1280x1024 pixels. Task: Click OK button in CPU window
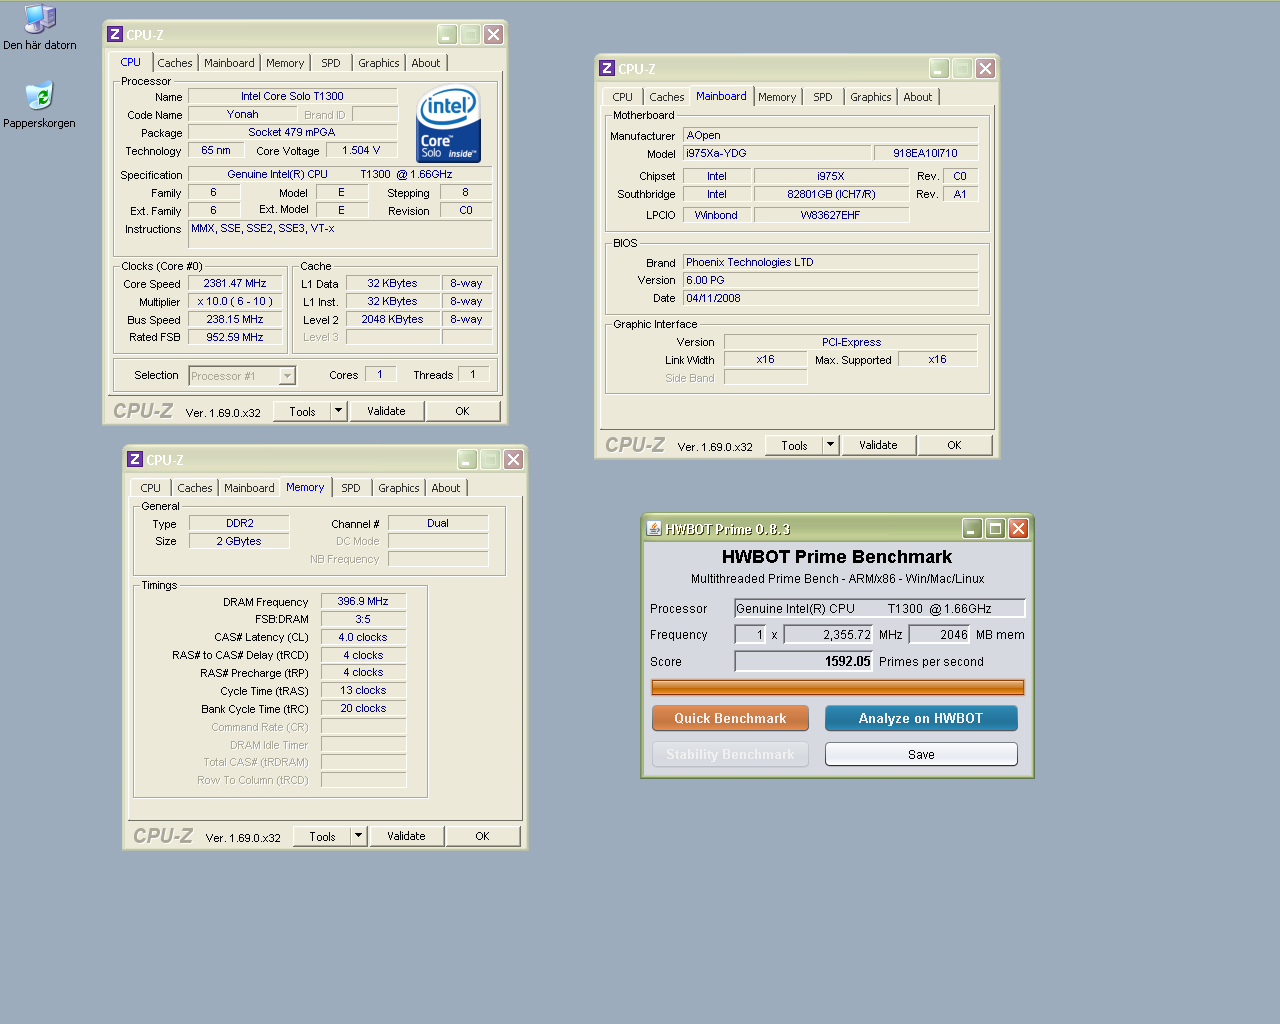462,411
